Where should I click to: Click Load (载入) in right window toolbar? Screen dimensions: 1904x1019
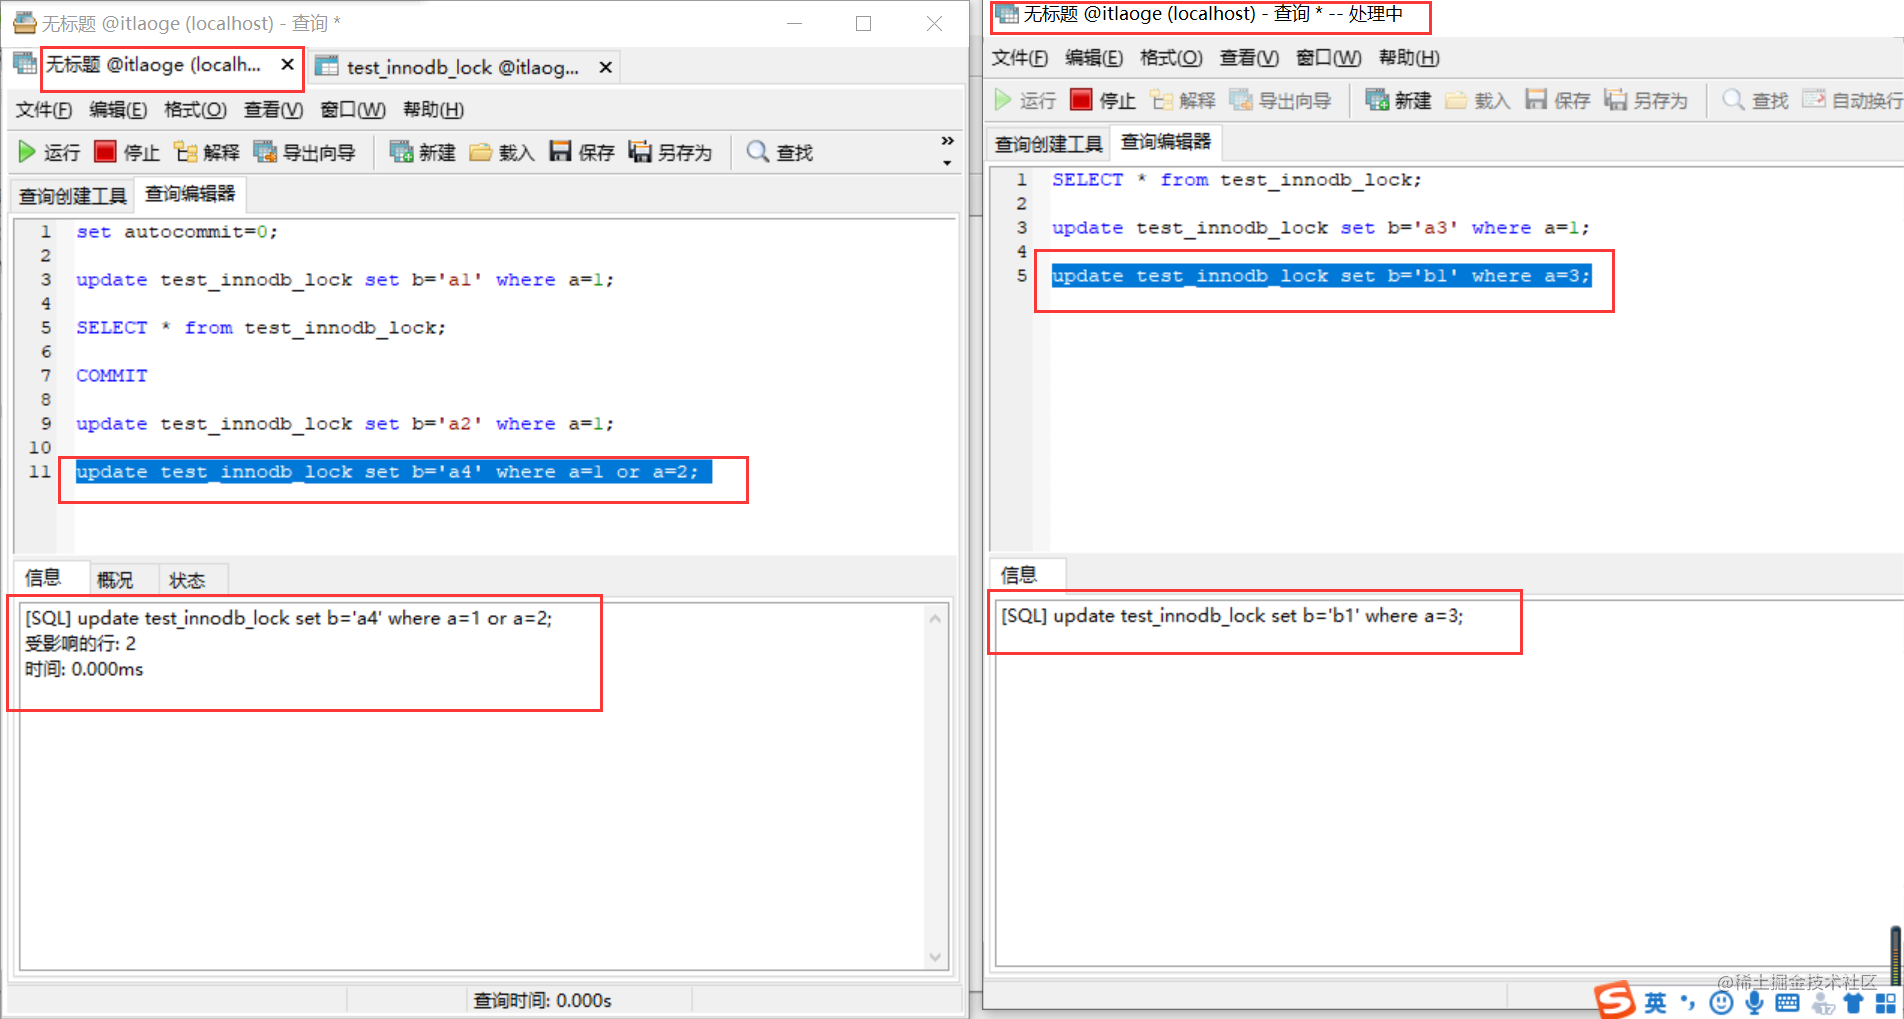1478,100
